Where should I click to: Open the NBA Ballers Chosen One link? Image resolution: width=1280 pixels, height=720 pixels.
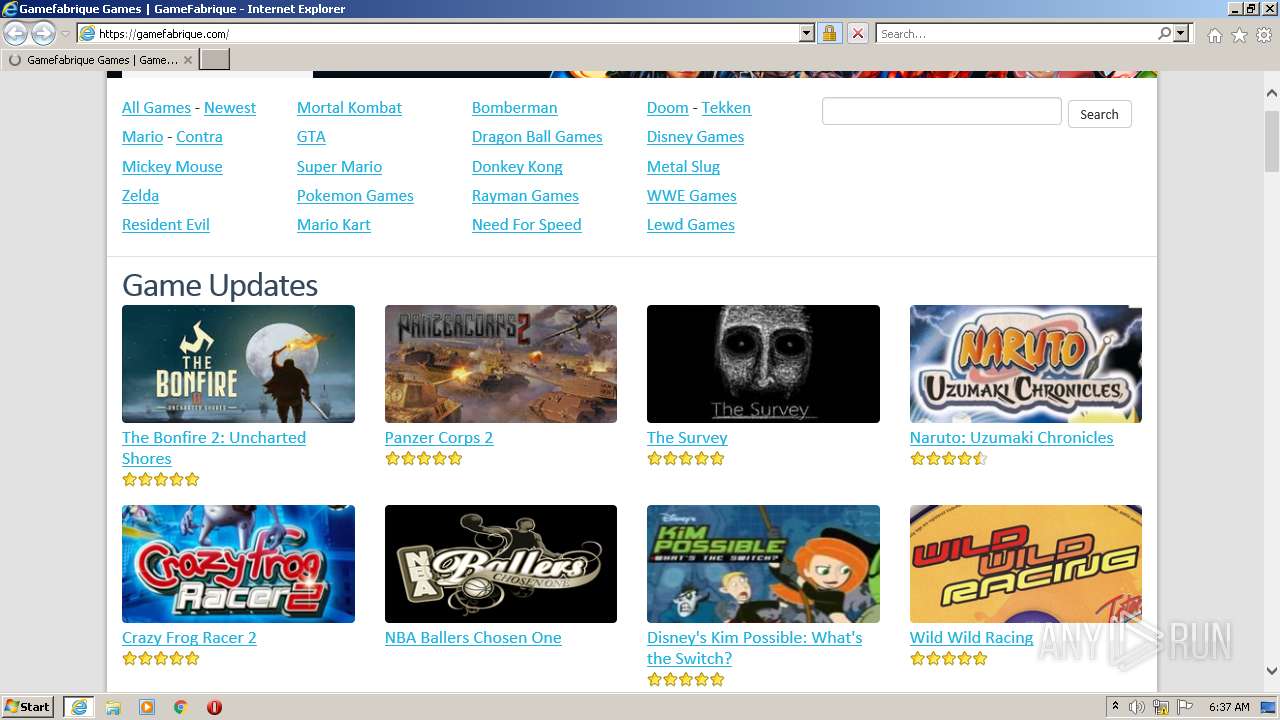point(473,638)
